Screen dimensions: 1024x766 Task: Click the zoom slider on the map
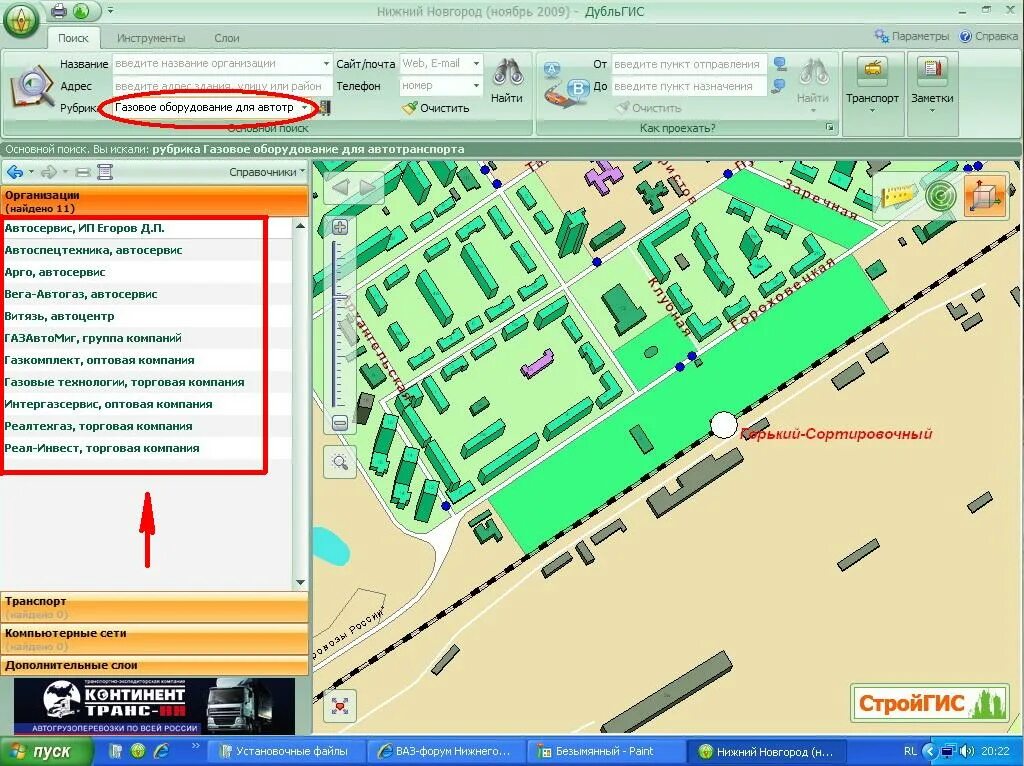pyautogui.click(x=340, y=297)
